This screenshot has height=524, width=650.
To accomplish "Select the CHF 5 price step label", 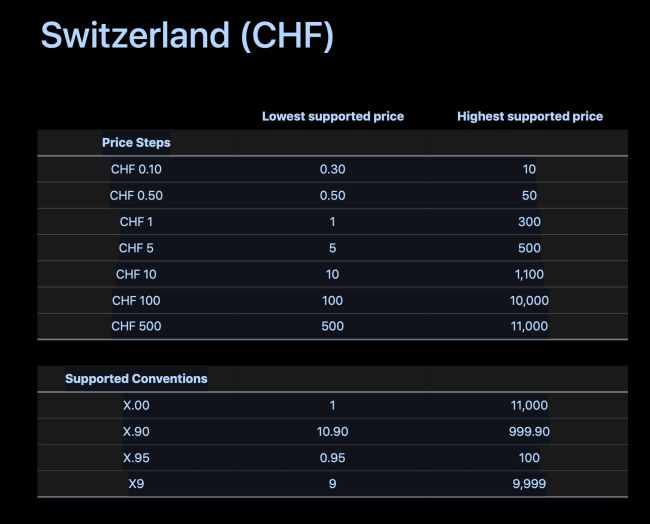I will click(x=136, y=248).
